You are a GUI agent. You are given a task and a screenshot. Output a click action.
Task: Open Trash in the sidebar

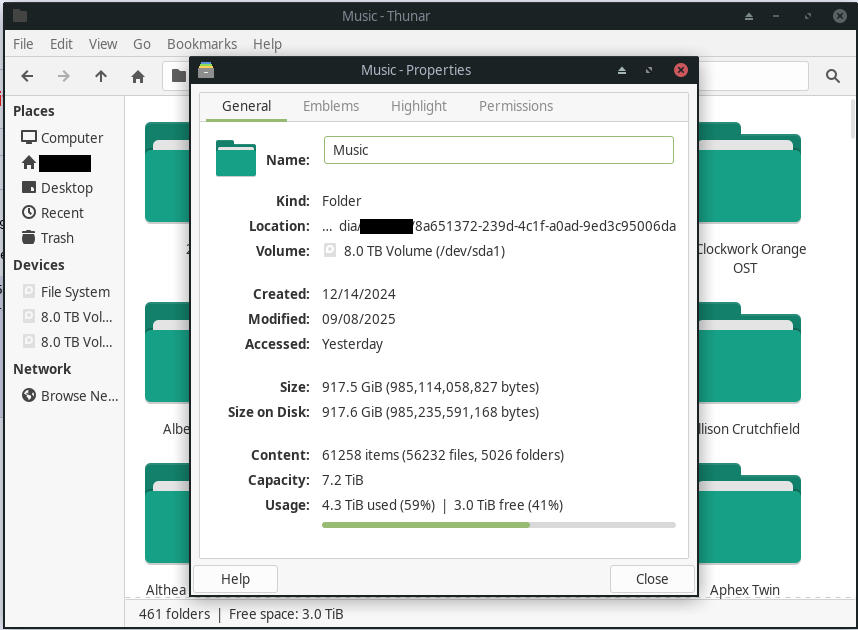pyautogui.click(x=48, y=238)
